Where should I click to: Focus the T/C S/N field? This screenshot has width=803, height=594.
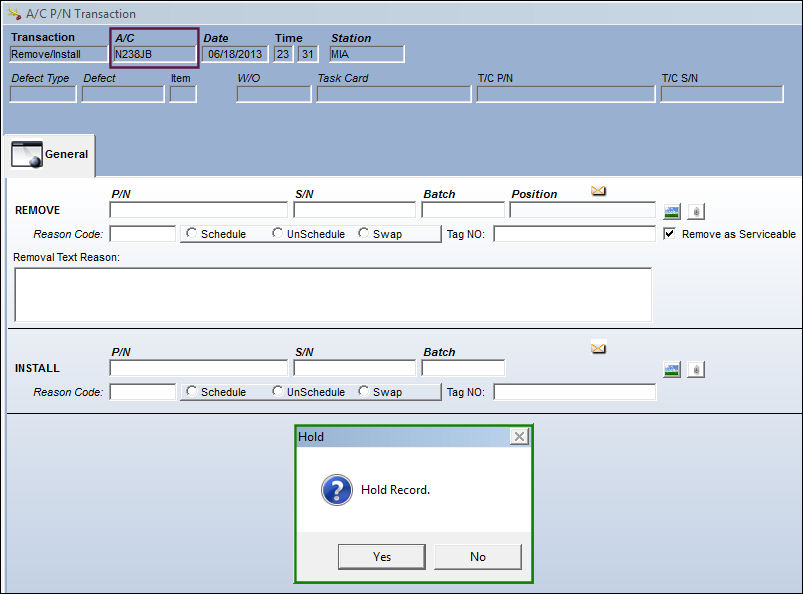click(722, 94)
